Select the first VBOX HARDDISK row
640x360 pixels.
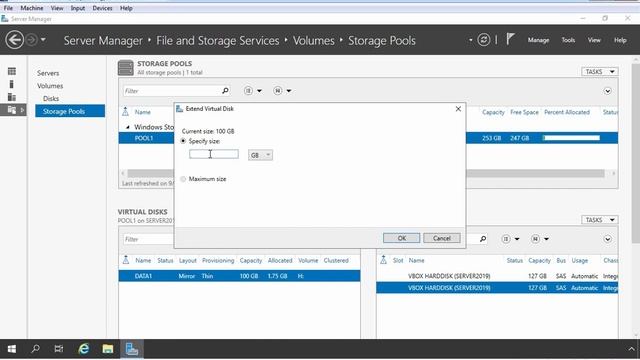click(497, 276)
